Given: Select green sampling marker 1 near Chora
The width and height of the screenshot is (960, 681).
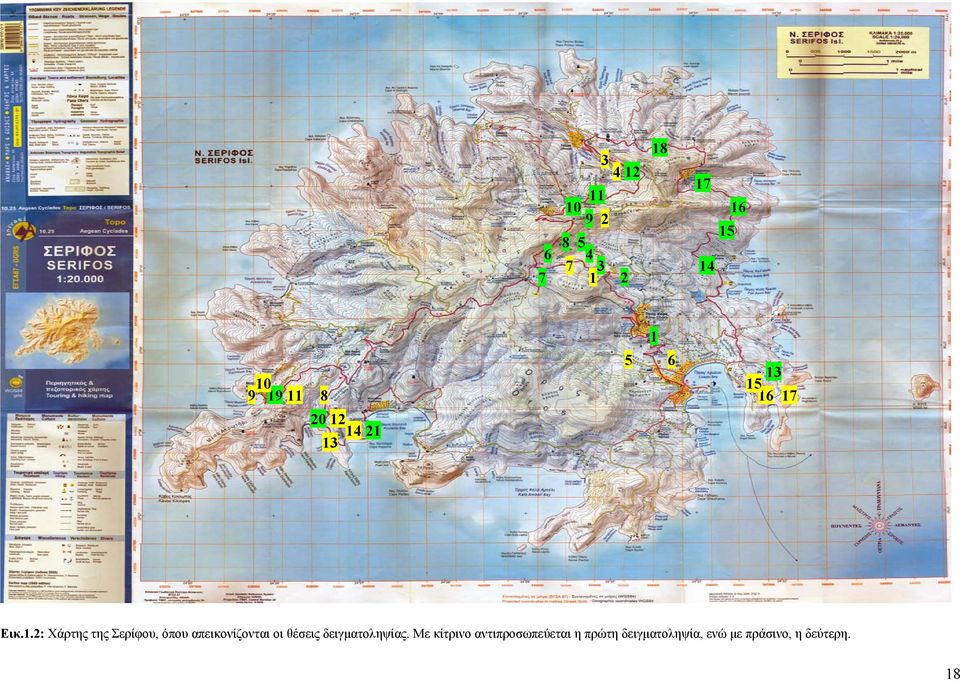Looking at the screenshot, I should [x=653, y=336].
